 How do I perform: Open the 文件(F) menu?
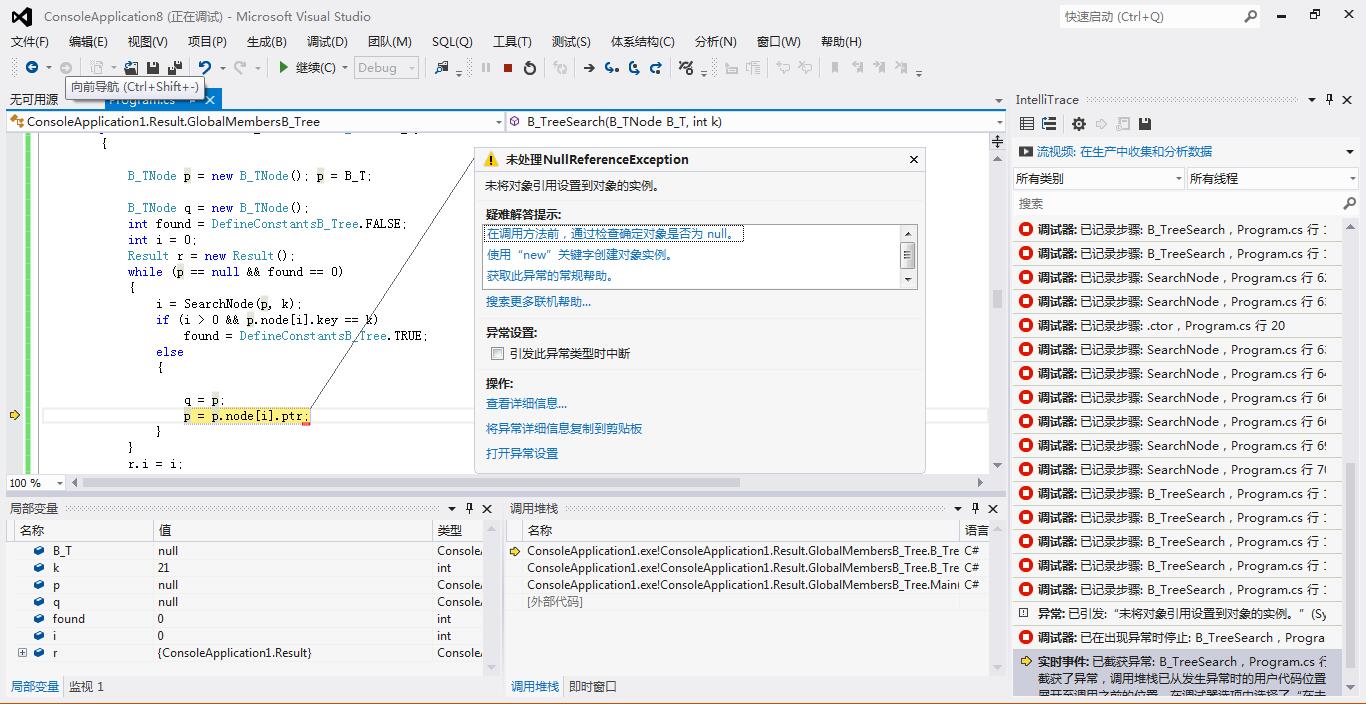click(30, 41)
